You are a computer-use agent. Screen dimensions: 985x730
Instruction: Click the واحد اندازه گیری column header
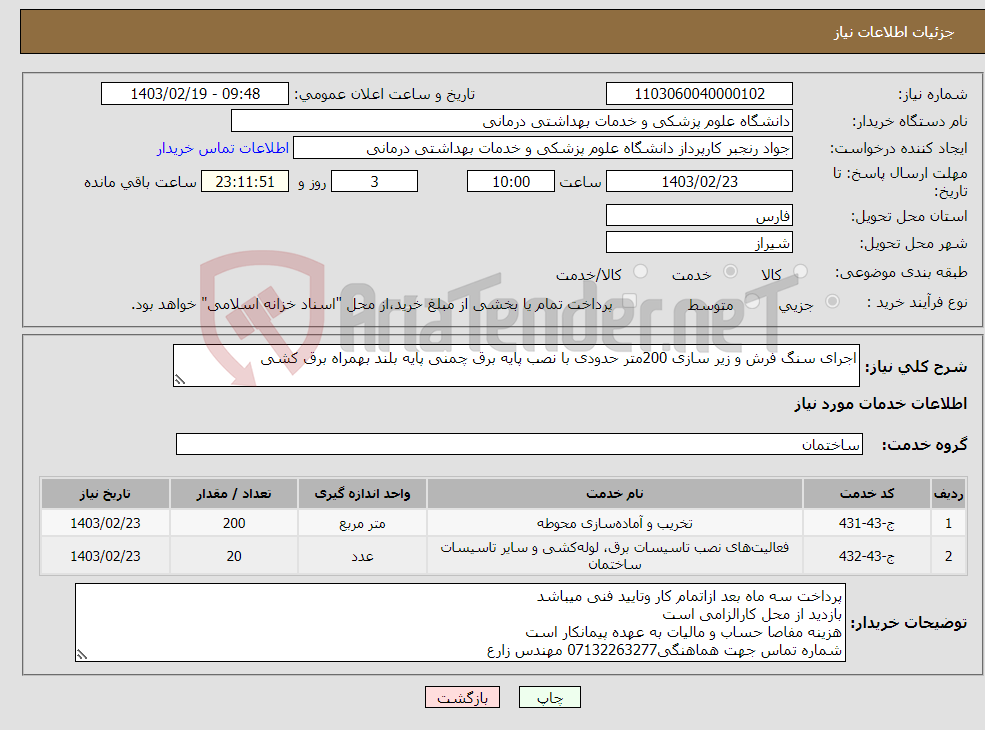tap(362, 494)
